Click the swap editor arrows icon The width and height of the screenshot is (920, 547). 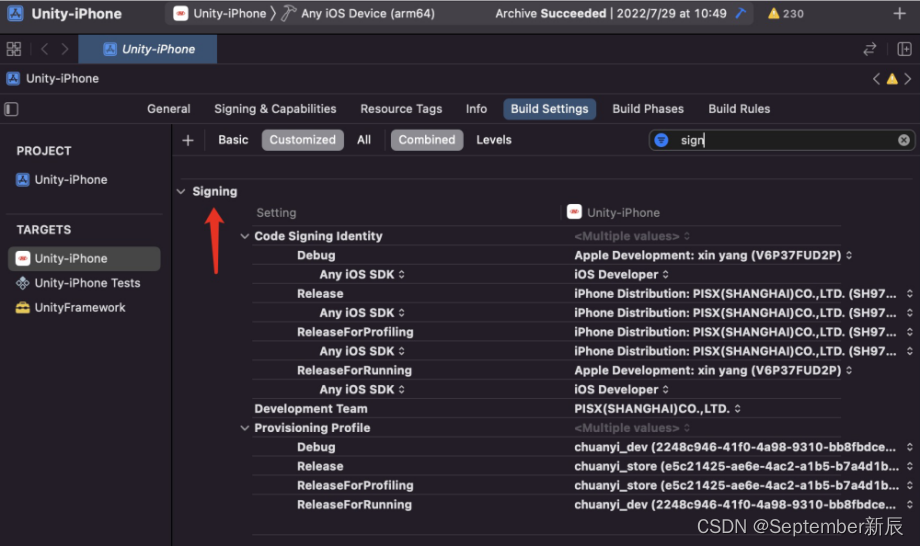pos(870,49)
